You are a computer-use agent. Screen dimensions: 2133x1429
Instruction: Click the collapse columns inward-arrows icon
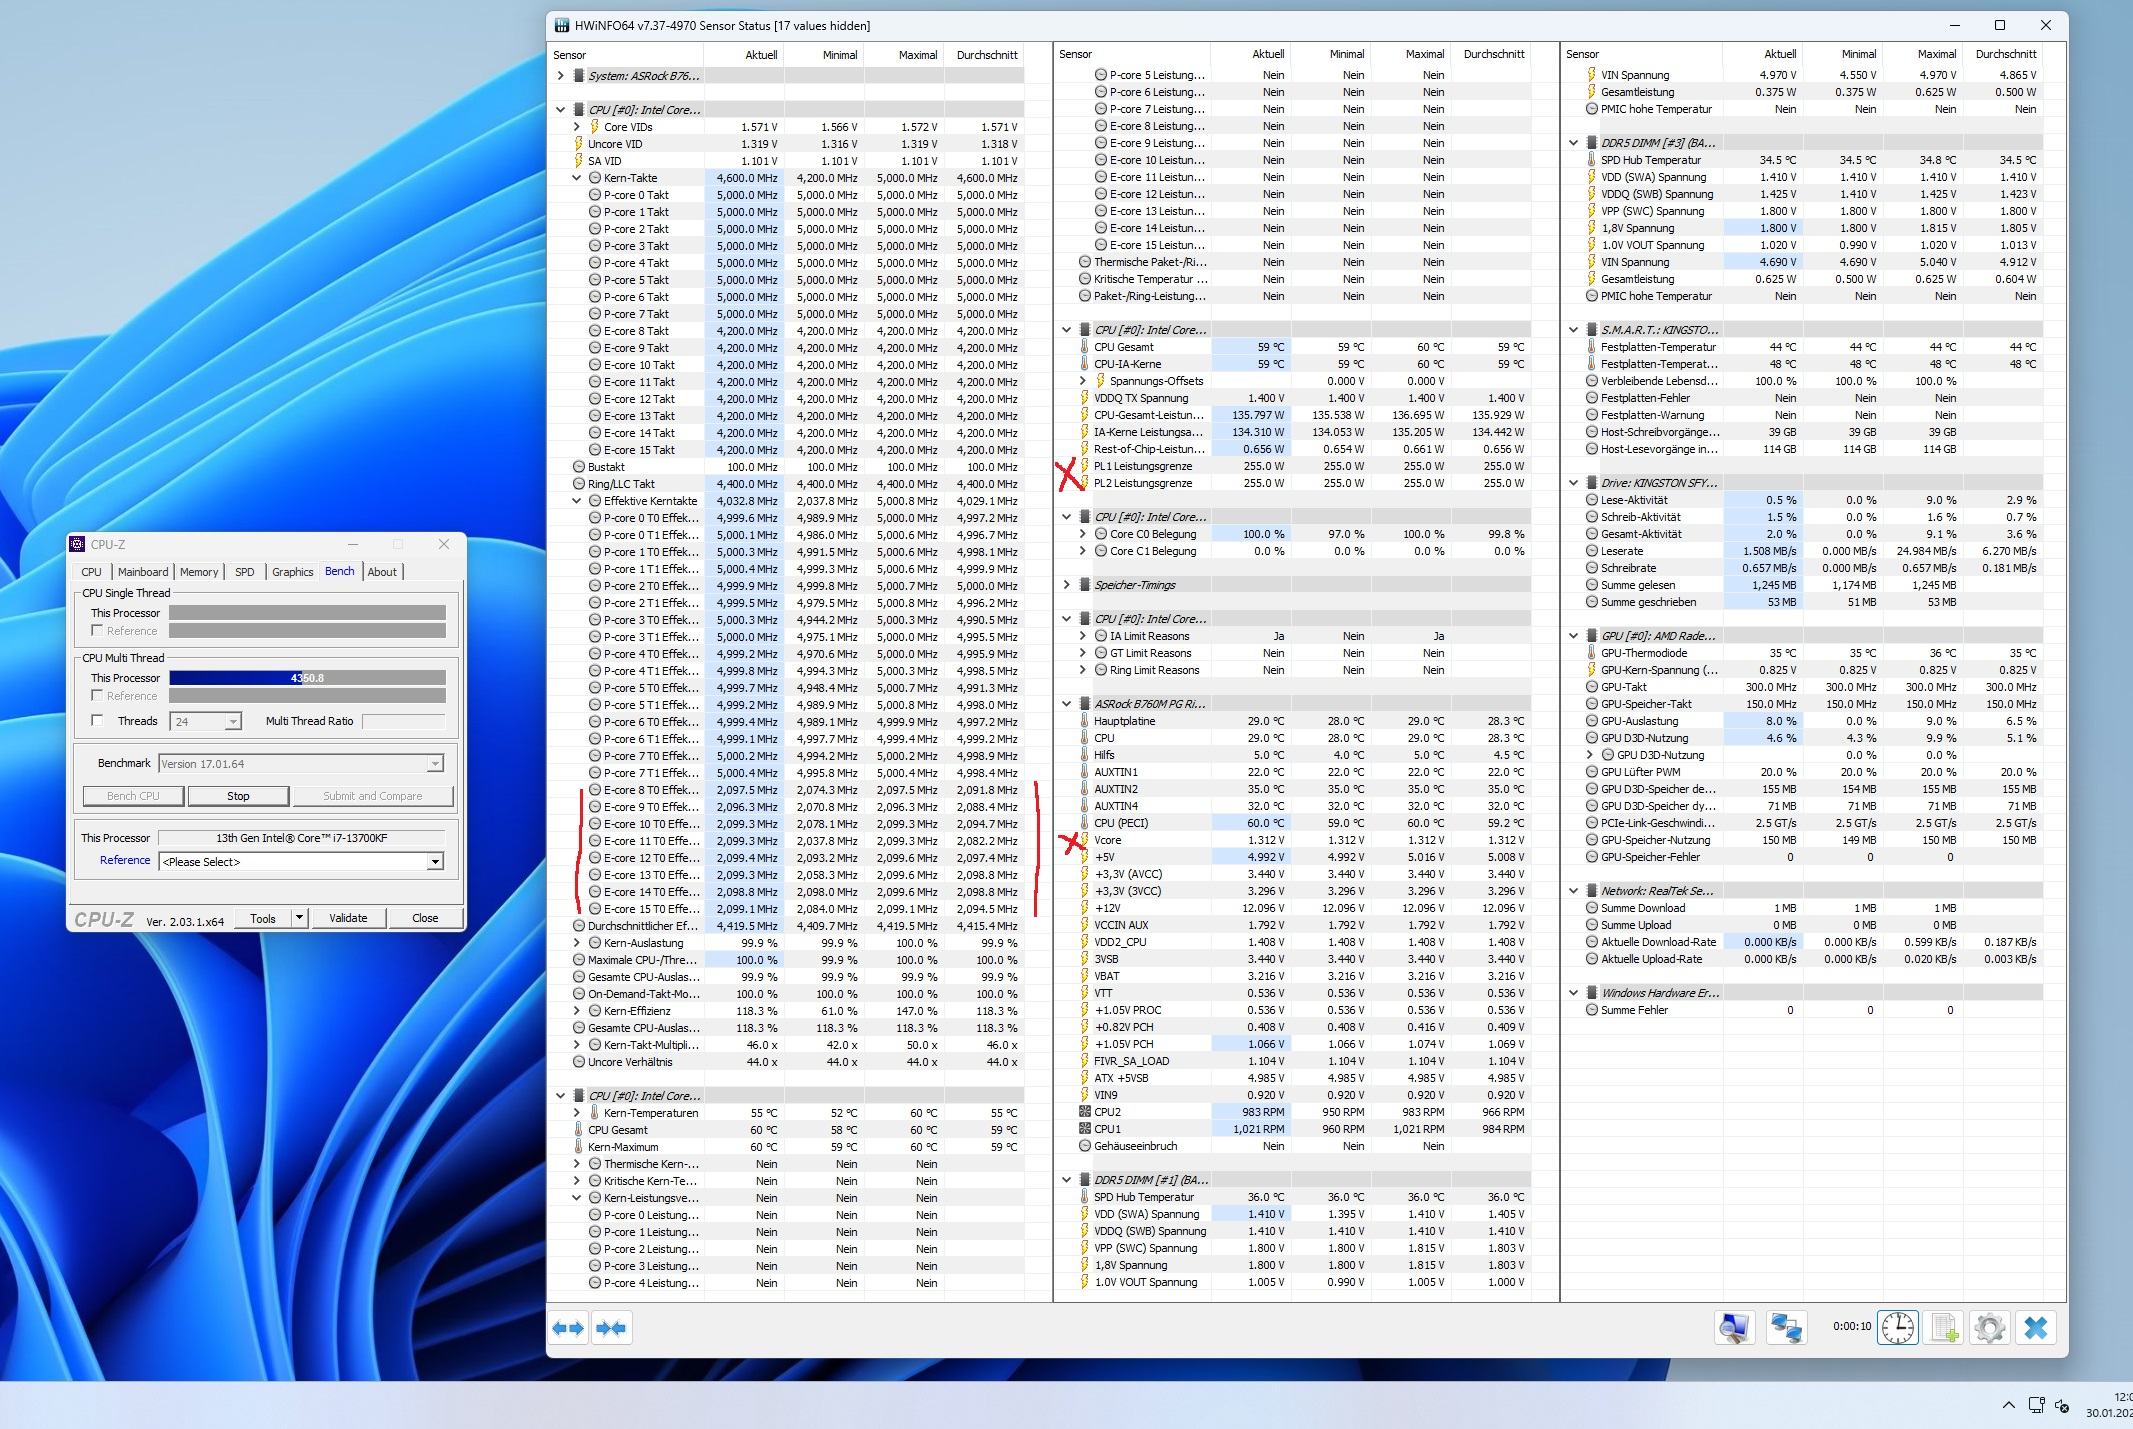click(611, 1328)
